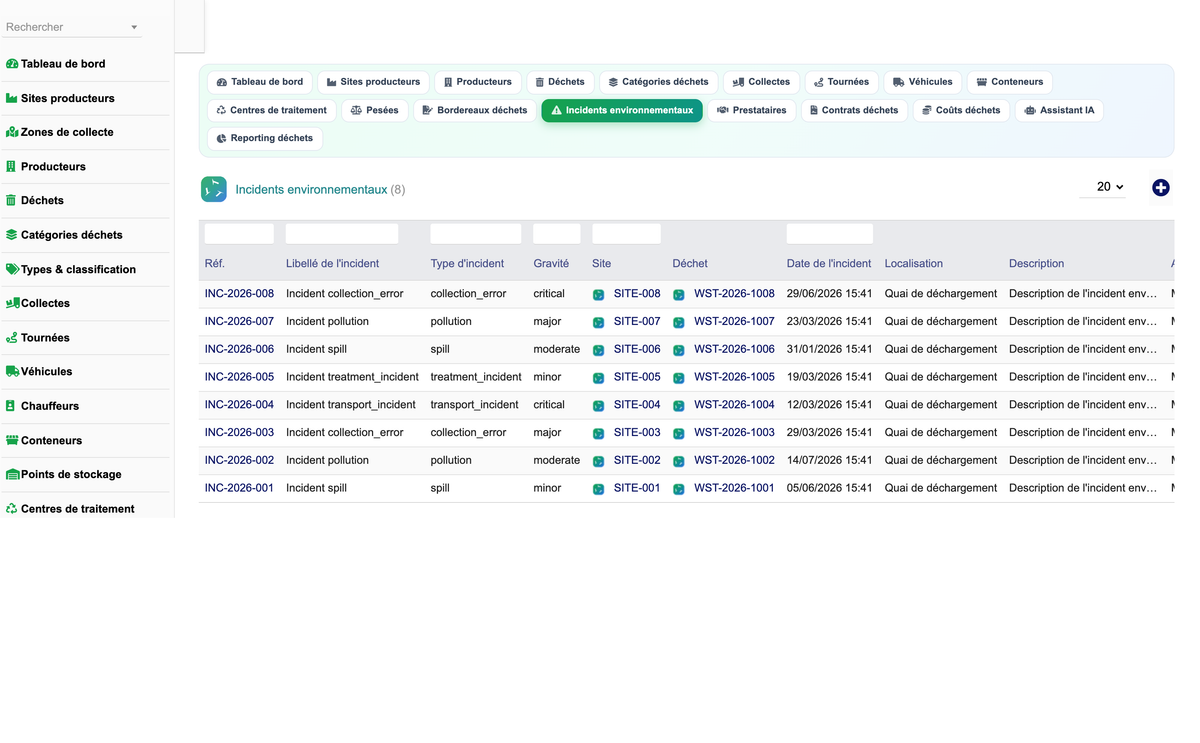Screen dimensions: 1200x743
Task: Sort by the Description column header
Action: pyautogui.click(x=1036, y=264)
